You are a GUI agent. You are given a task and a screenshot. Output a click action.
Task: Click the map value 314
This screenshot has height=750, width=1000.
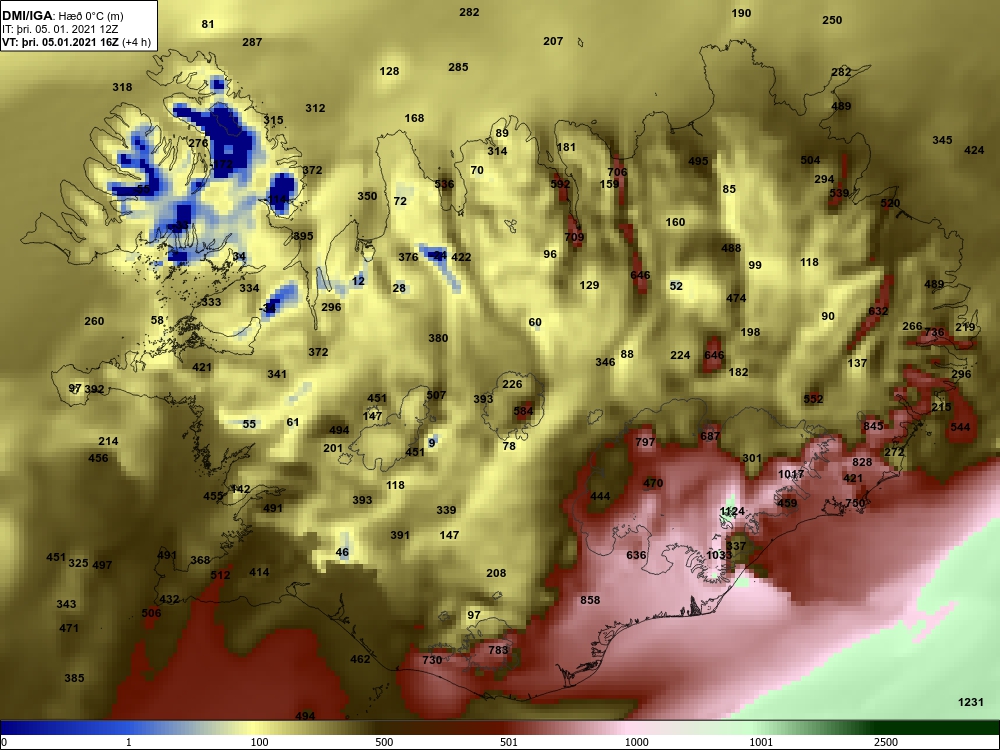tap(497, 151)
